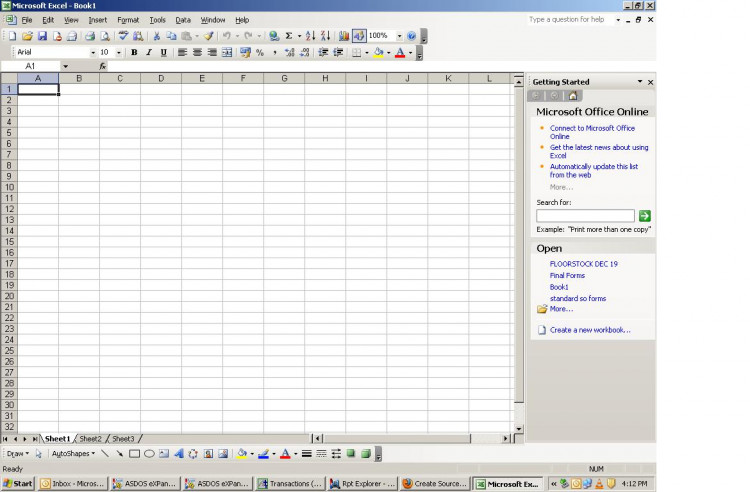Open the AutoSum dropdown arrow
Screen dimensions: 750x492
coord(299,36)
